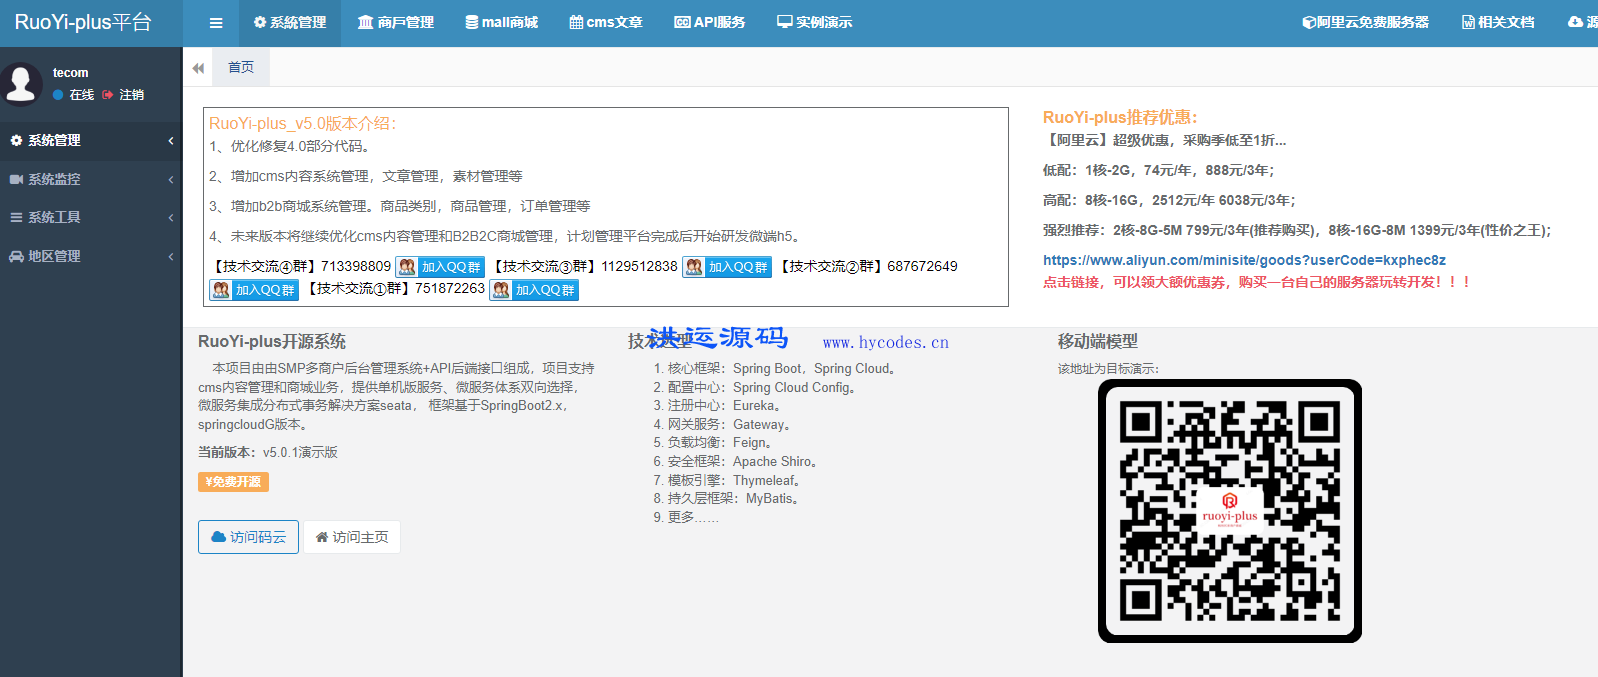Open 相关文档 in the top bar

[x=1498, y=23]
